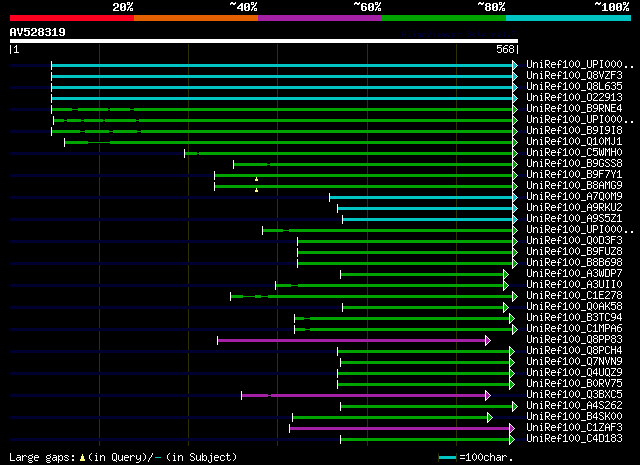Select the UniRef100_B9F7Y1 label
The height and width of the screenshot is (465, 640).
click(574, 175)
